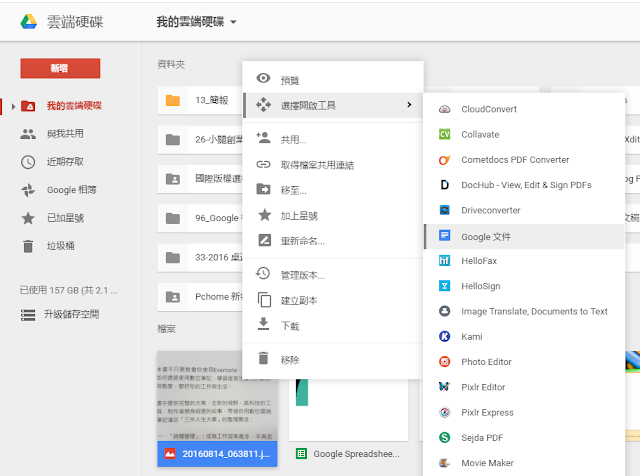Open the Pchome shared folder
Viewport: 640px width, 476px height.
(200, 297)
